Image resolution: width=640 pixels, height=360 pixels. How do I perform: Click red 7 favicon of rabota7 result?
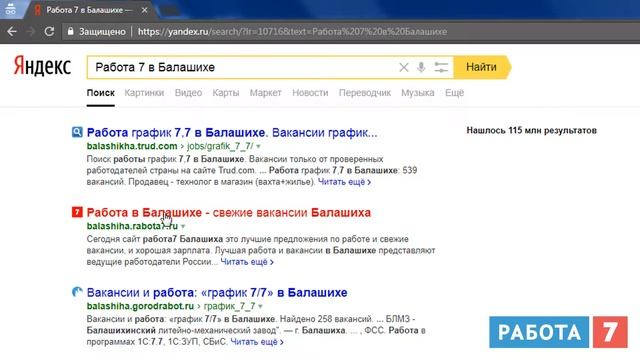click(x=77, y=212)
